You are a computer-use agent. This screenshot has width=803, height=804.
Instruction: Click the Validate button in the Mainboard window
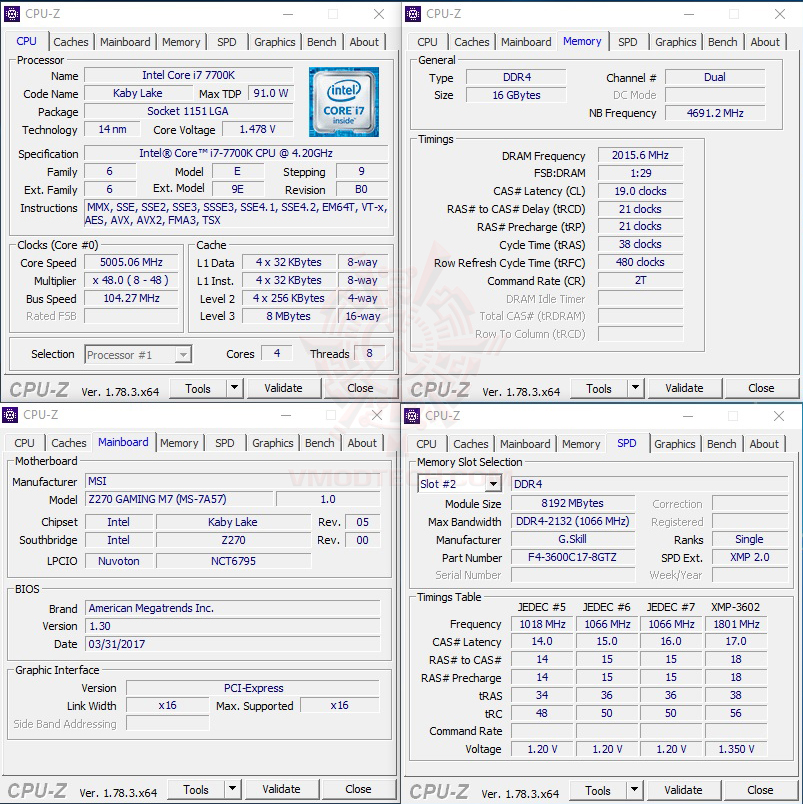coord(282,789)
